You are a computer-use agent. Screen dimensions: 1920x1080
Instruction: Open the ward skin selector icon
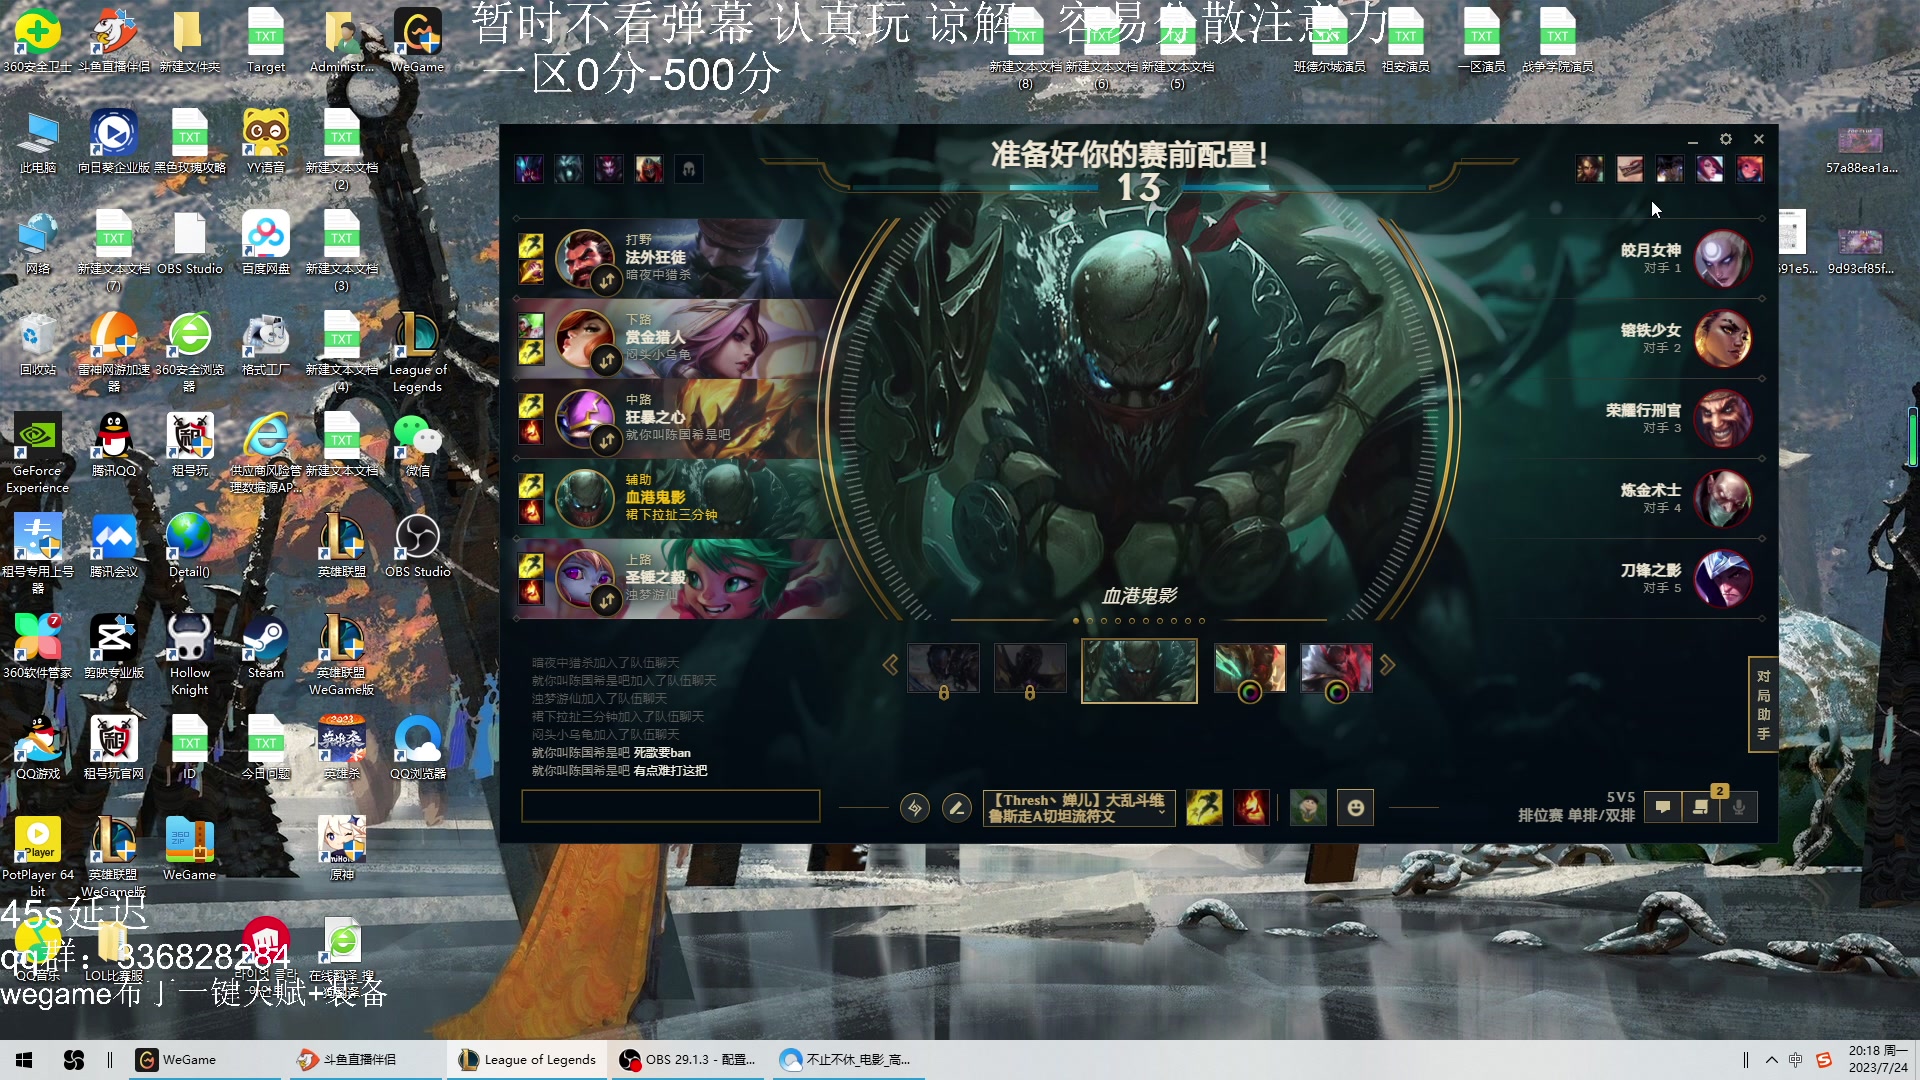1308,808
